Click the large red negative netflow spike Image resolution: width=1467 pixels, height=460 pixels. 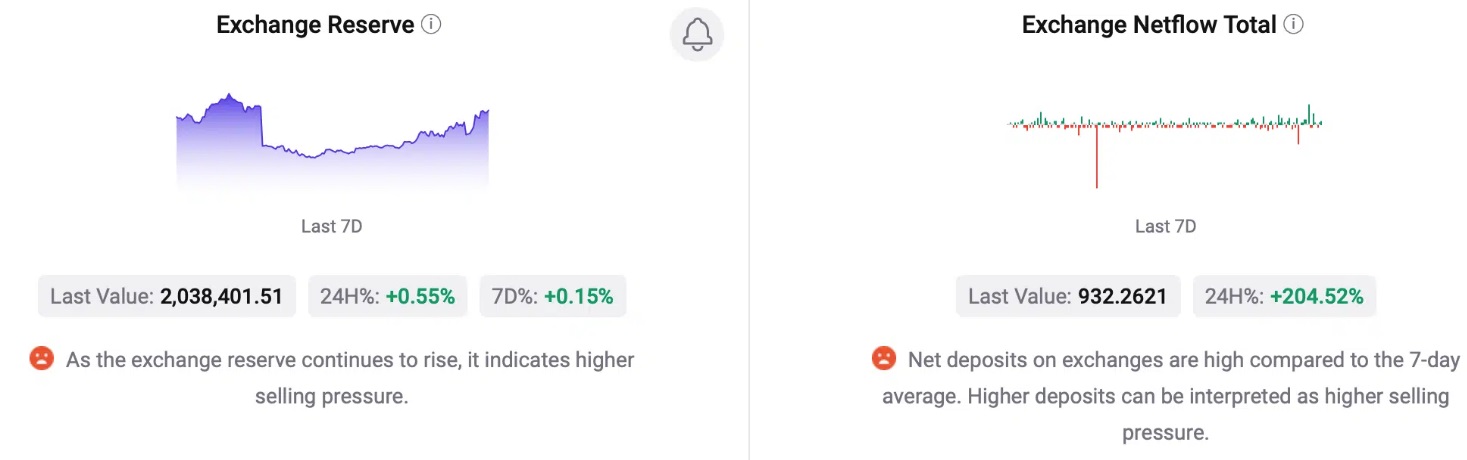1097,155
